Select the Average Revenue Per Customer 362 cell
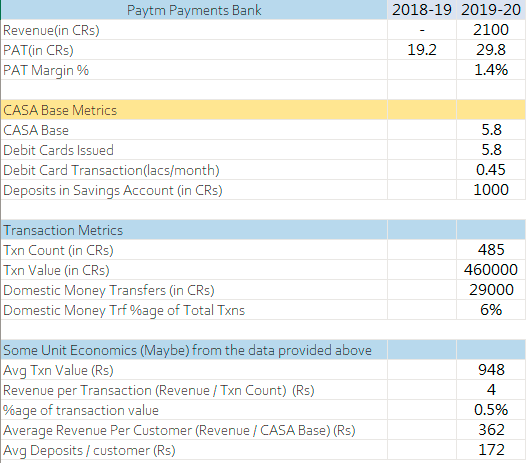Screen dimensions: 529x463 tap(491, 430)
